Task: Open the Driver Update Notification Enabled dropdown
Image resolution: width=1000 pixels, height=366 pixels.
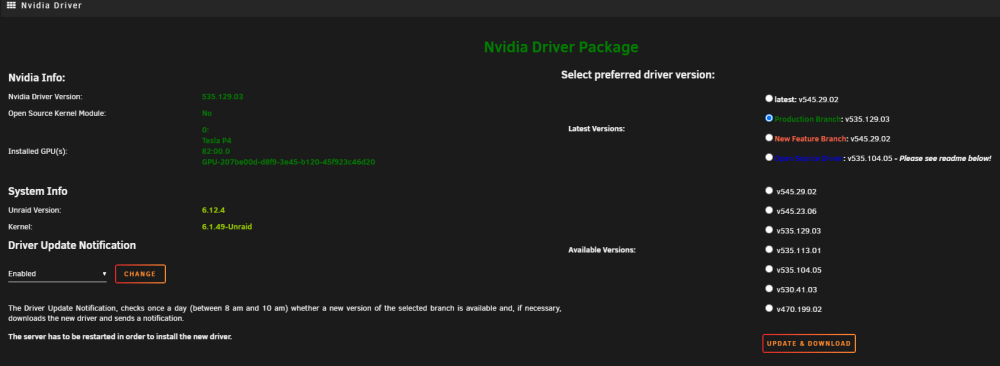Action: click(57, 274)
